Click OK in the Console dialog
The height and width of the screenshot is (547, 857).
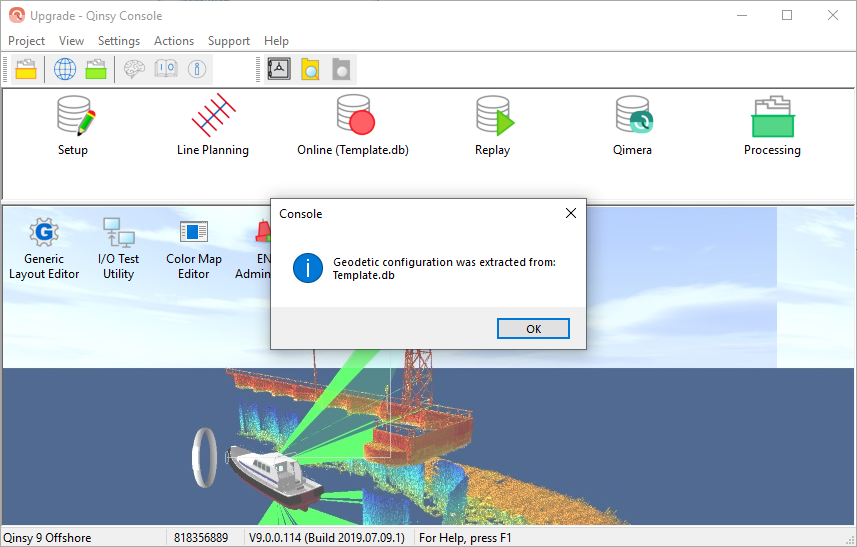[x=533, y=329]
